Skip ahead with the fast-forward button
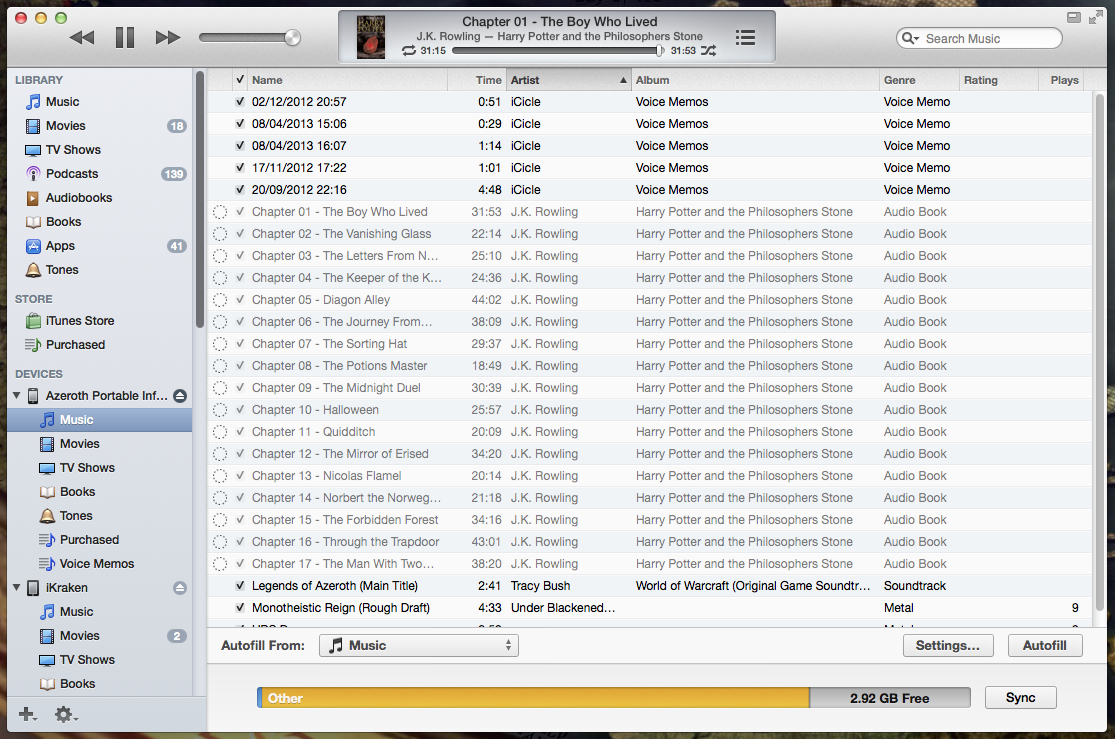The width and height of the screenshot is (1115, 739). (168, 38)
